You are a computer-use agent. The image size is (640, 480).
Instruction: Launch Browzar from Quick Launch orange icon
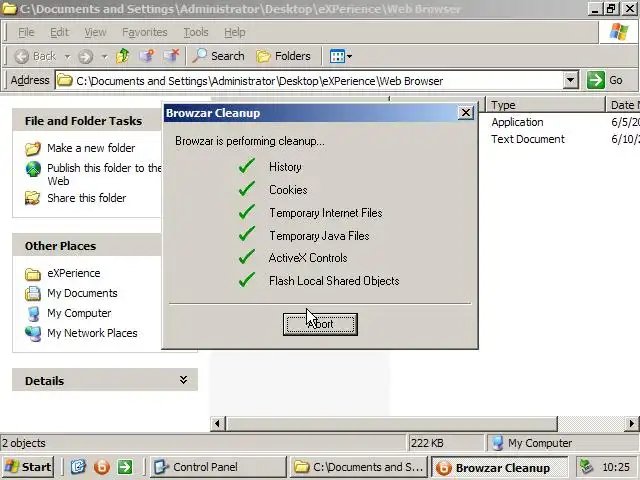(102, 467)
